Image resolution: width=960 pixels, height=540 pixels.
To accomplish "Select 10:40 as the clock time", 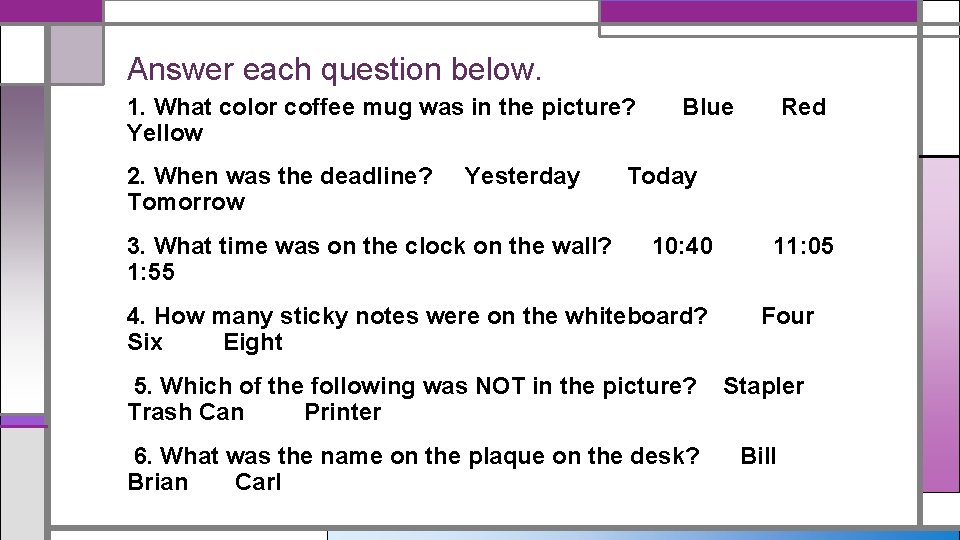I will (682, 246).
